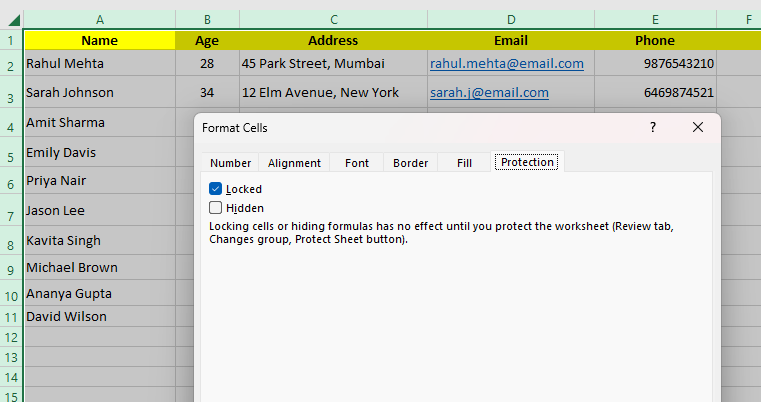The width and height of the screenshot is (761, 402).
Task: Click the Format Cells help question mark
Action: pyautogui.click(x=653, y=127)
